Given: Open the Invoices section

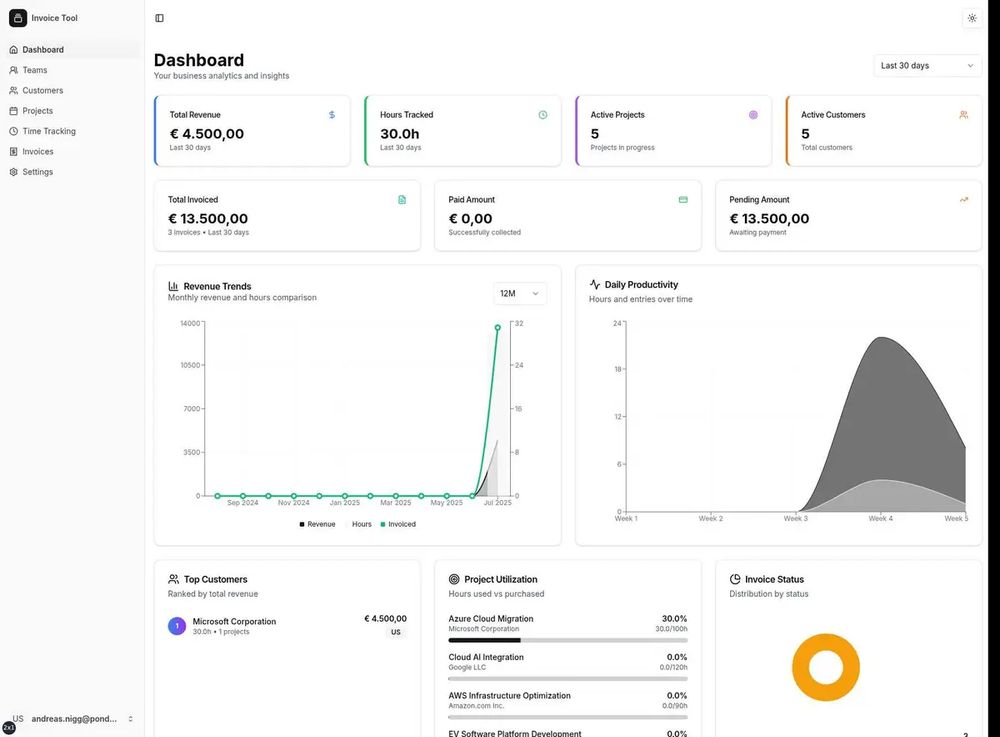Looking at the screenshot, I should coord(38,152).
